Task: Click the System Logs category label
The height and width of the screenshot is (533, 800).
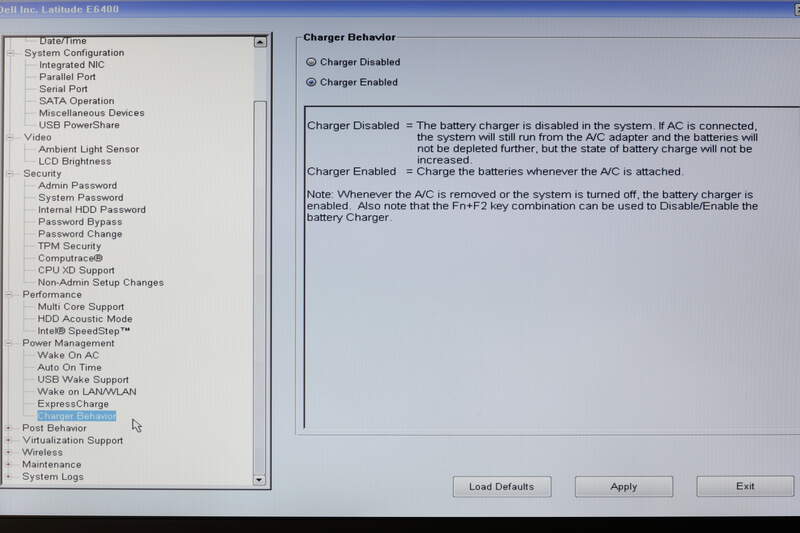Action: click(53, 477)
